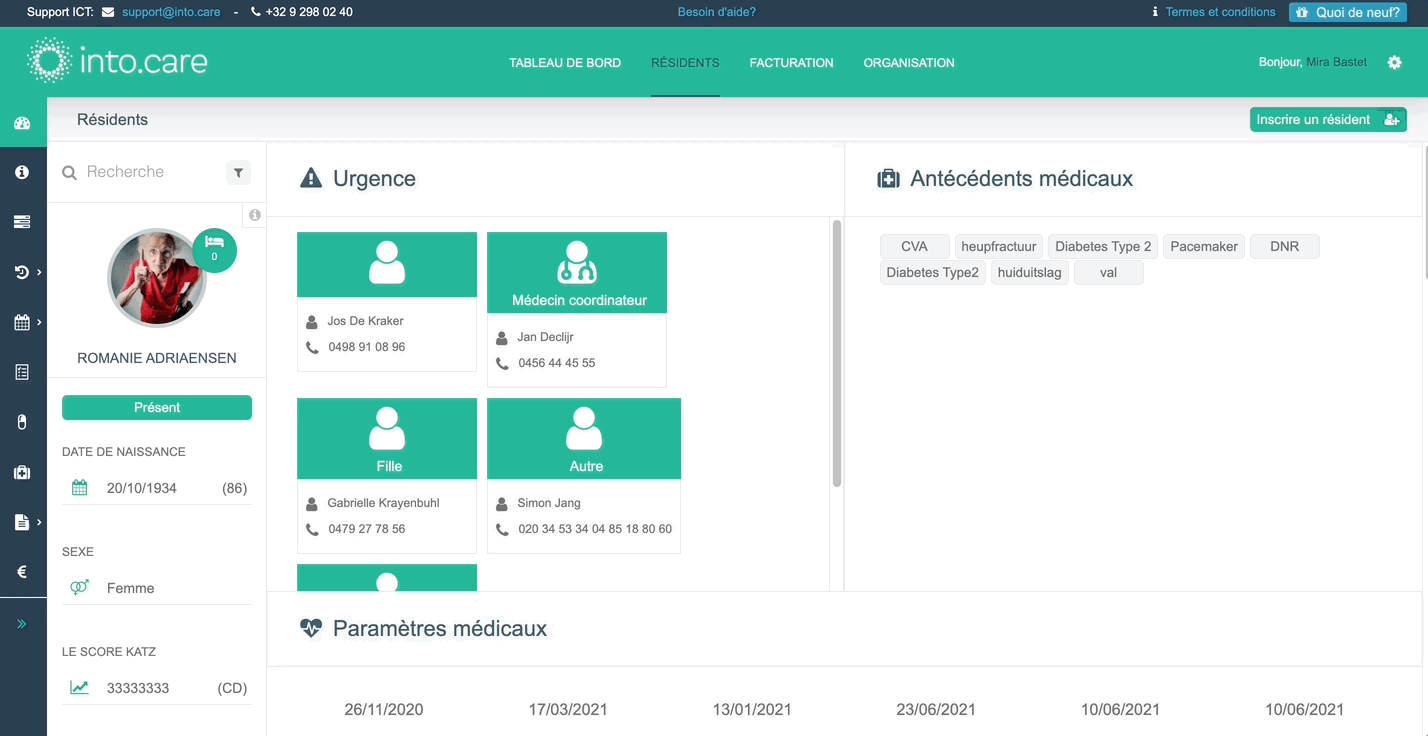Open the document sidebar icon

tap(22, 522)
